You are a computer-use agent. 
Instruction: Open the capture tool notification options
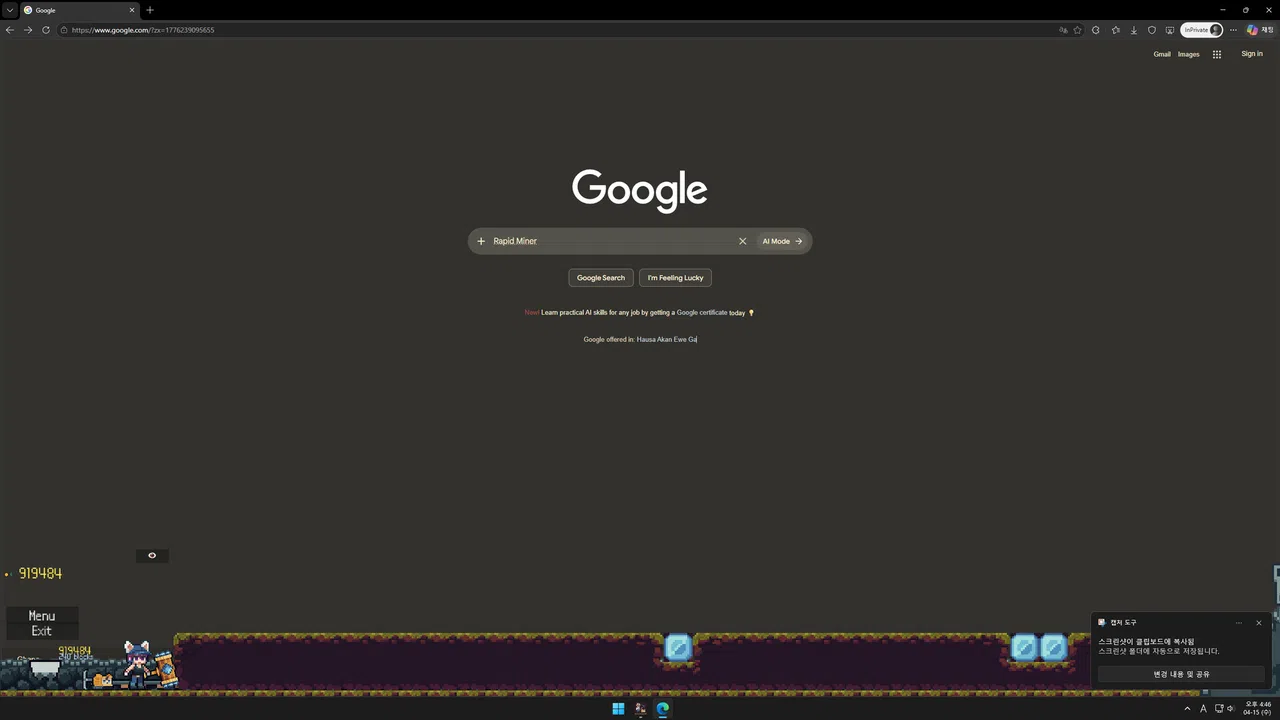pos(1238,623)
